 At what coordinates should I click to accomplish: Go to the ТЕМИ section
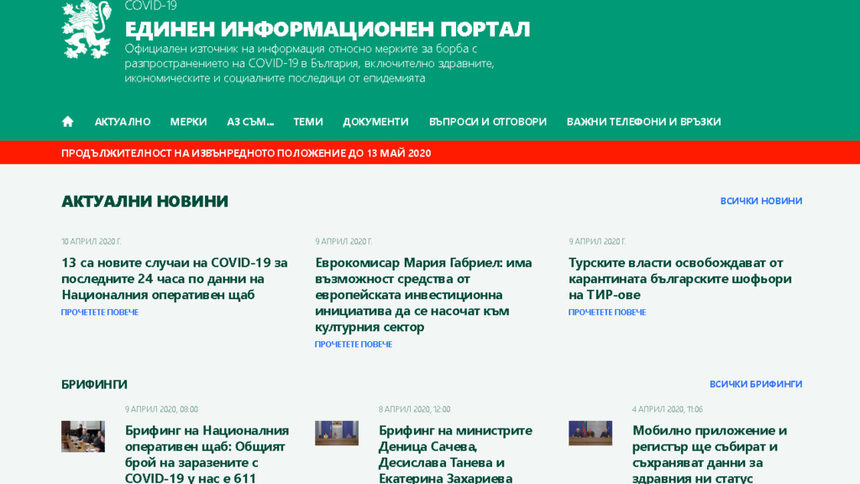click(308, 122)
